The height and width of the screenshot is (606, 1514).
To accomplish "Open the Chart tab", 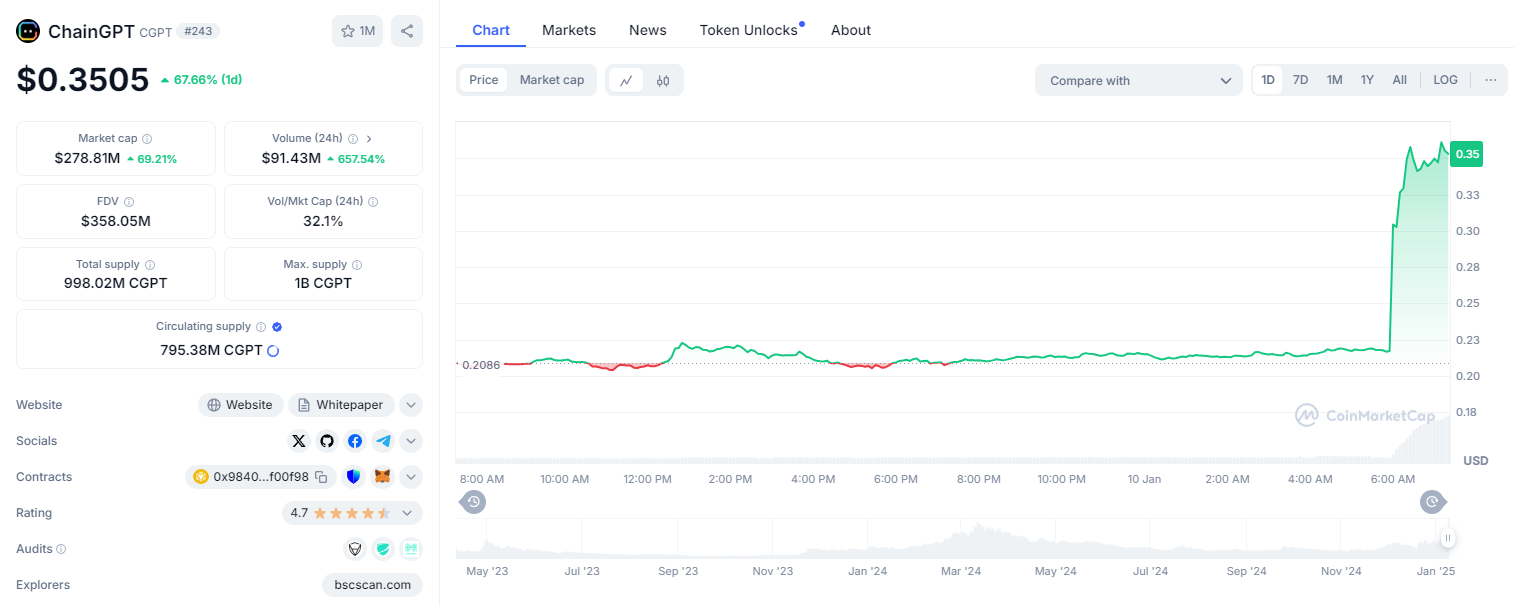I will [x=491, y=30].
